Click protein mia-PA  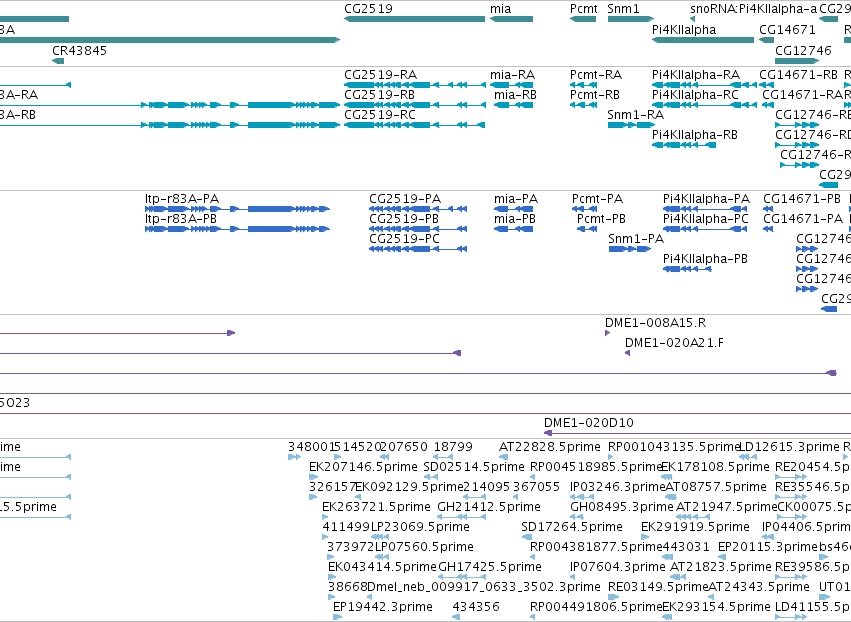tap(516, 199)
